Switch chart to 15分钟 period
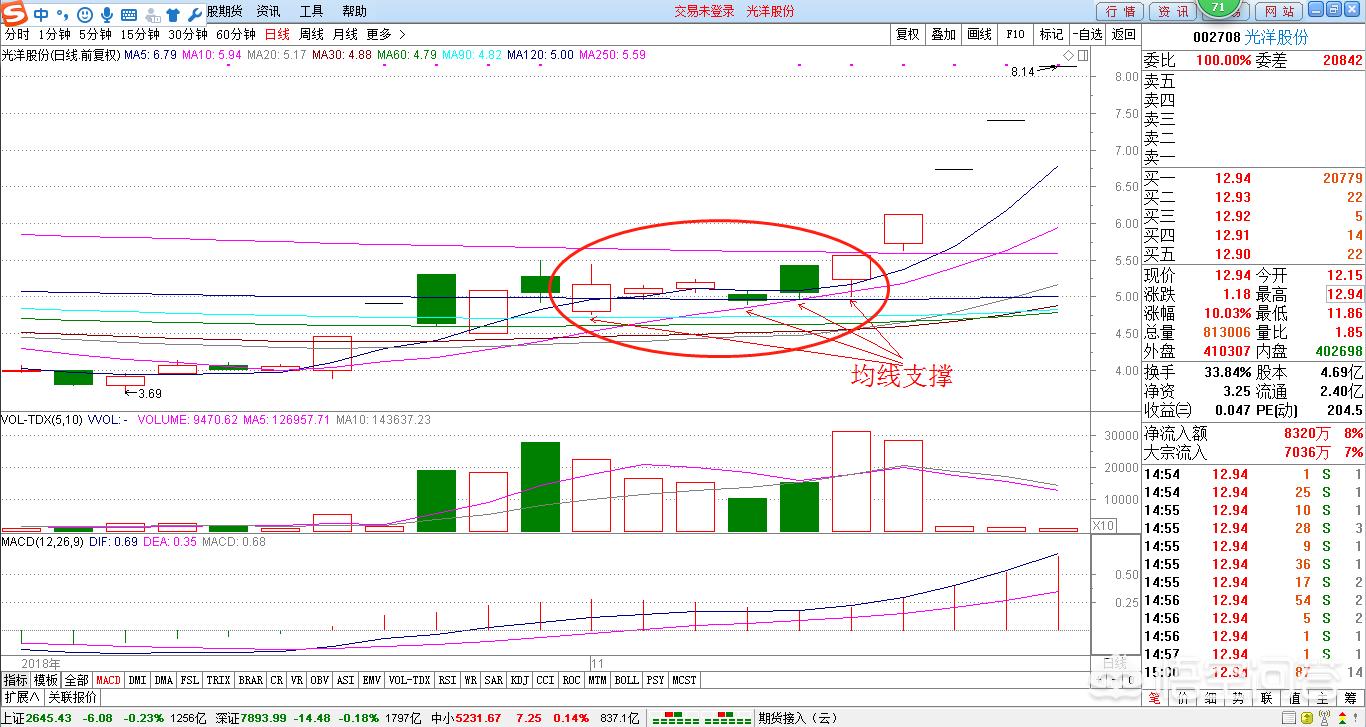This screenshot has height=727, width=1366. pos(140,34)
